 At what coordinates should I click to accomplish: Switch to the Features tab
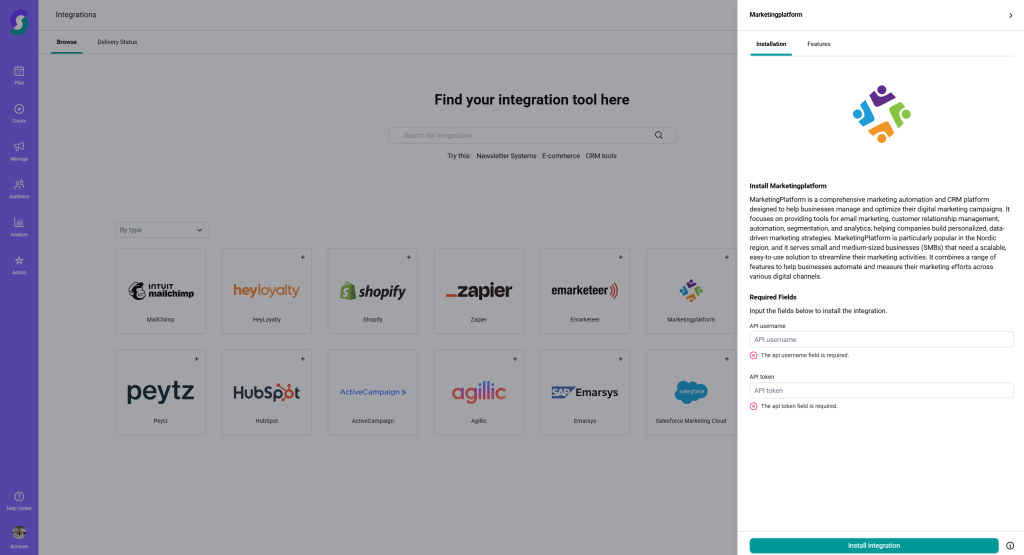point(818,44)
